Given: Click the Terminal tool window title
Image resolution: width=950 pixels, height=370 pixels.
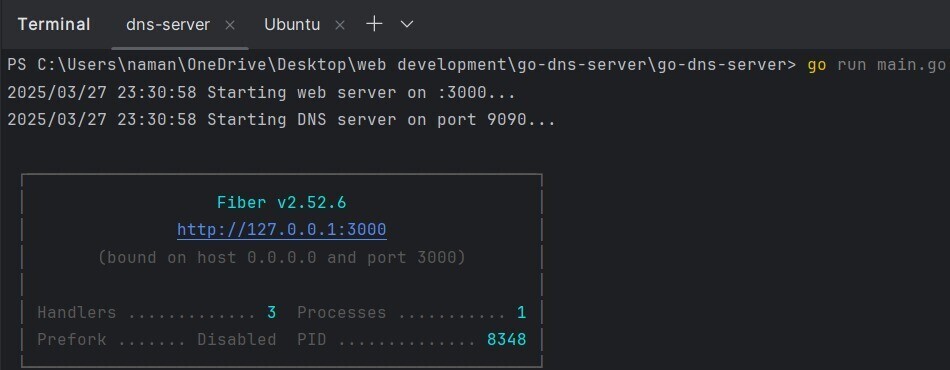Looking at the screenshot, I should pyautogui.click(x=54, y=25).
